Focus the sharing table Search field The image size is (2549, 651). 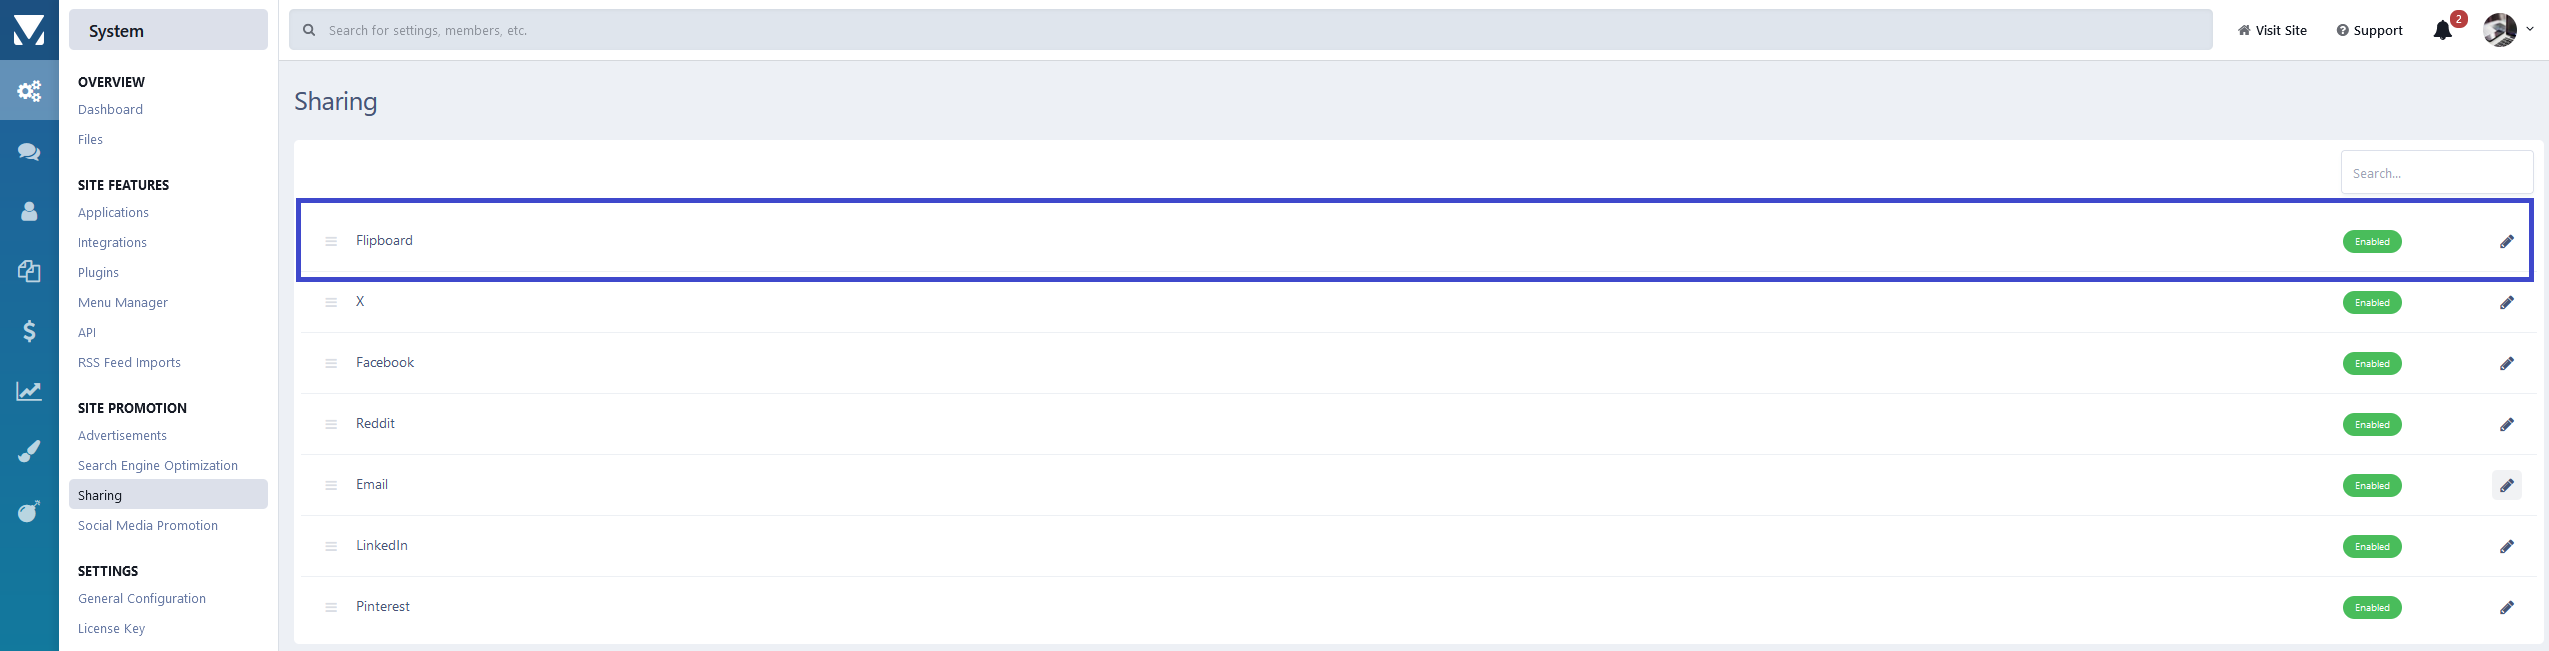coord(2436,173)
